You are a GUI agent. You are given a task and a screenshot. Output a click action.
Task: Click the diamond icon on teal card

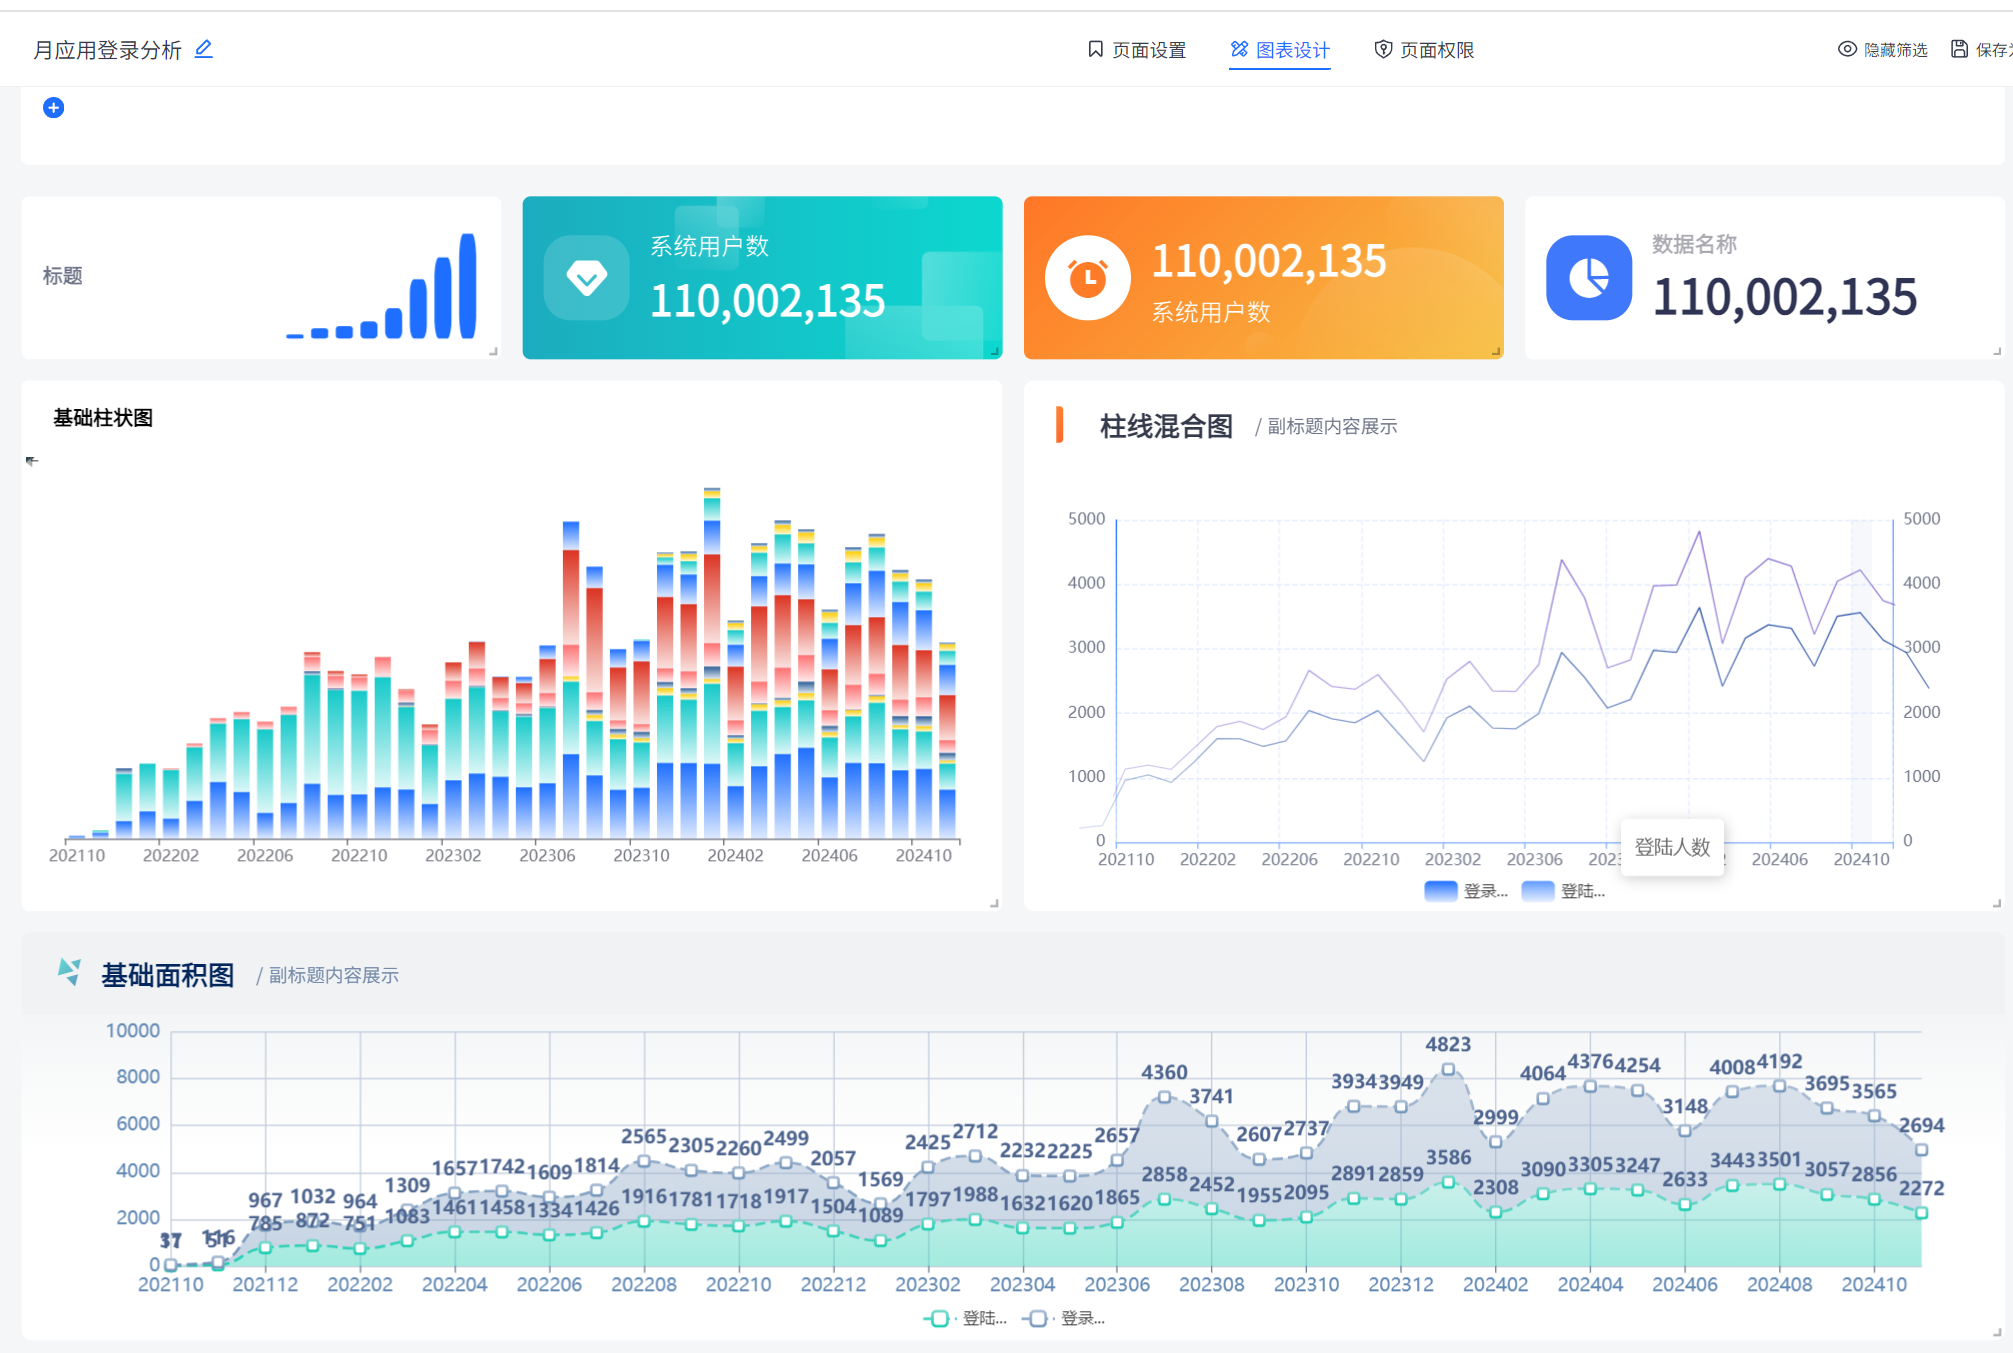point(586,278)
